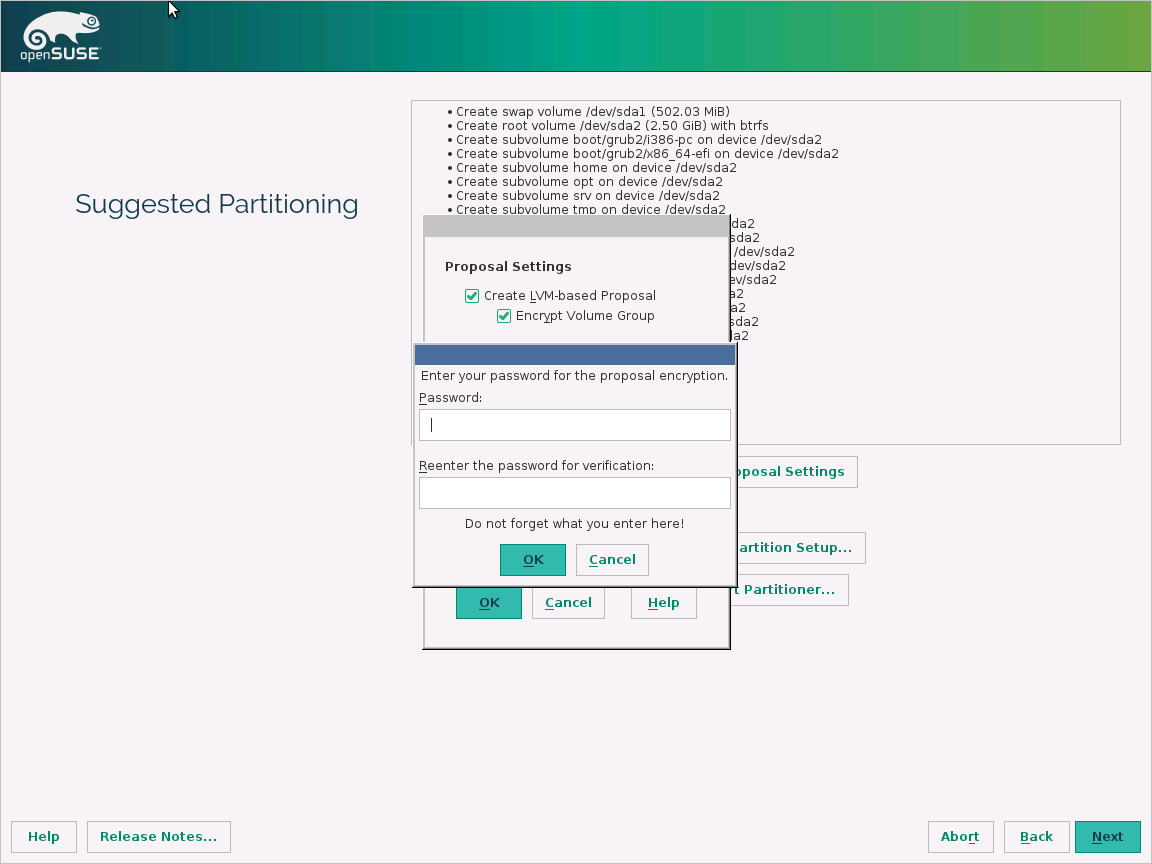Confirm the encryption password with OK

pyautogui.click(x=532, y=559)
